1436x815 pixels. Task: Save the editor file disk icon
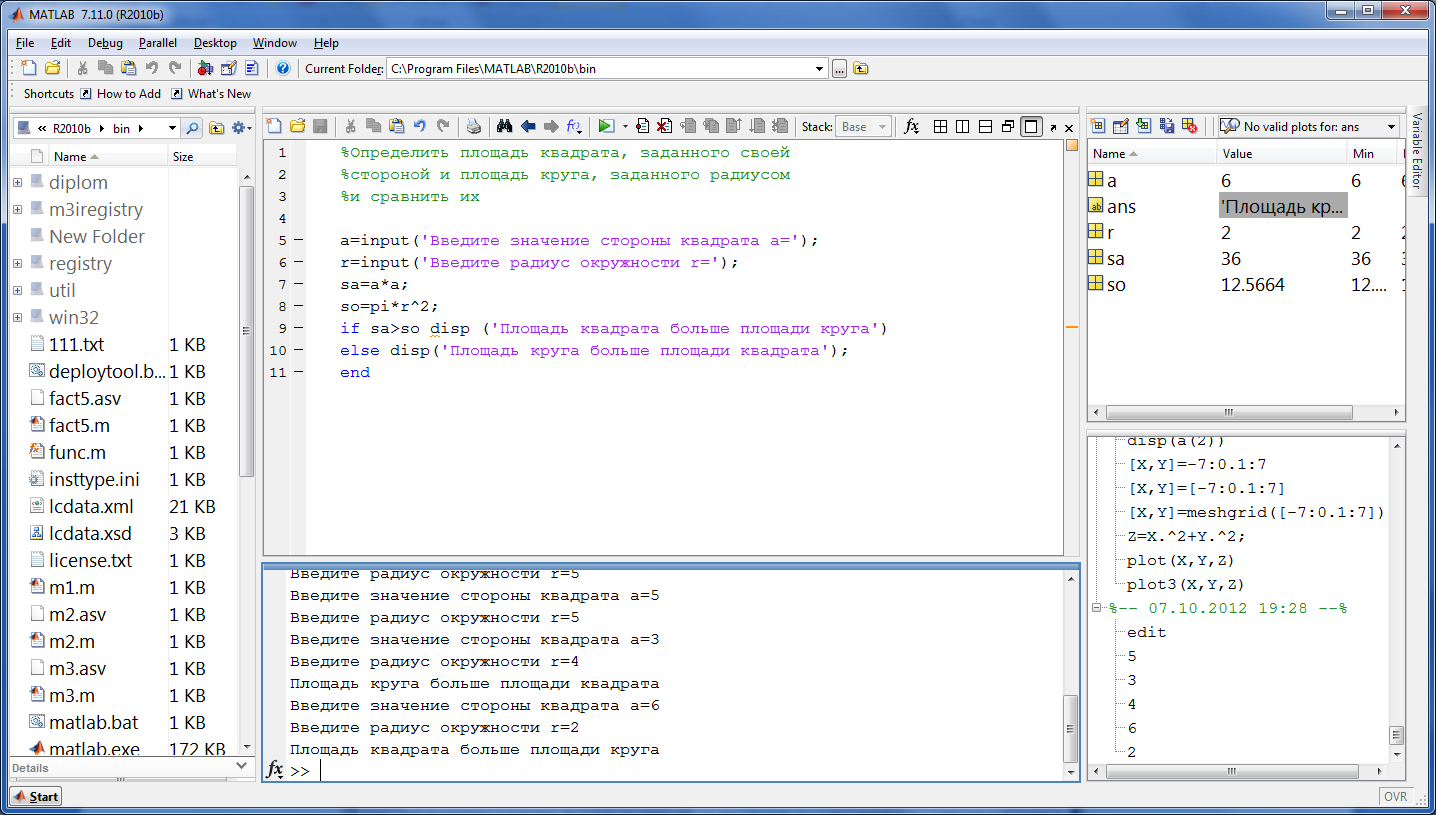click(x=321, y=126)
